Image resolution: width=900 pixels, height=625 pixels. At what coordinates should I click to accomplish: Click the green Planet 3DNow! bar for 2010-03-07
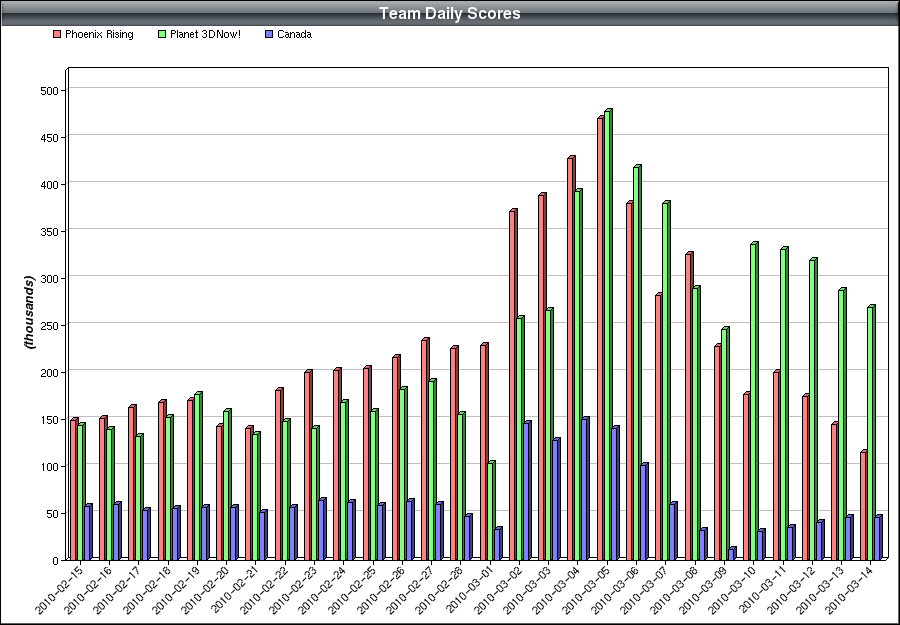(x=666, y=381)
